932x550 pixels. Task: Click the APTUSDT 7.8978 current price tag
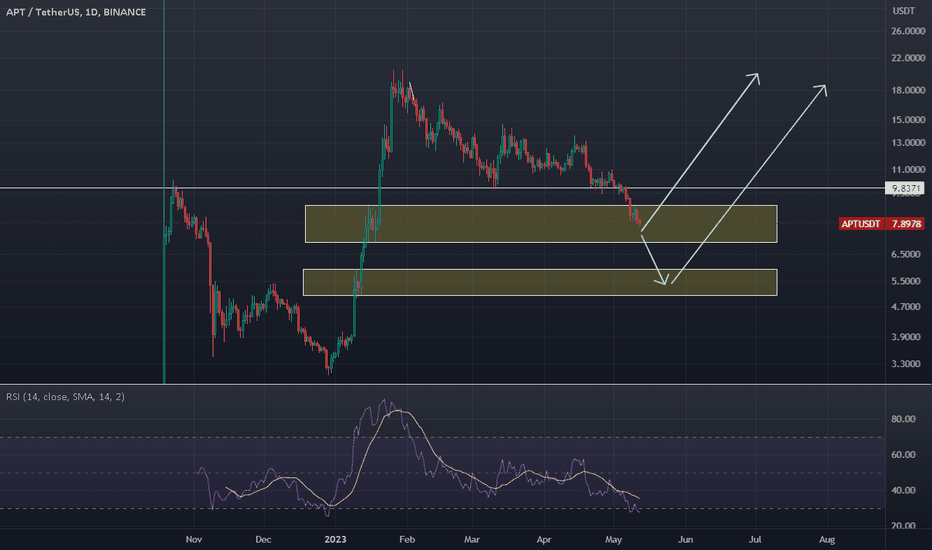click(881, 224)
